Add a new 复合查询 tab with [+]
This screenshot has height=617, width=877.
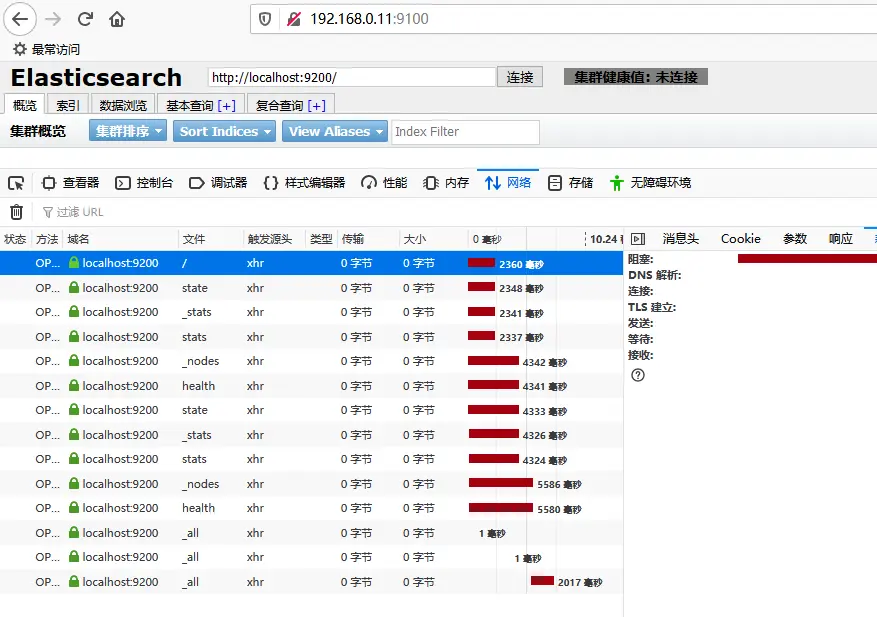[x=316, y=105]
